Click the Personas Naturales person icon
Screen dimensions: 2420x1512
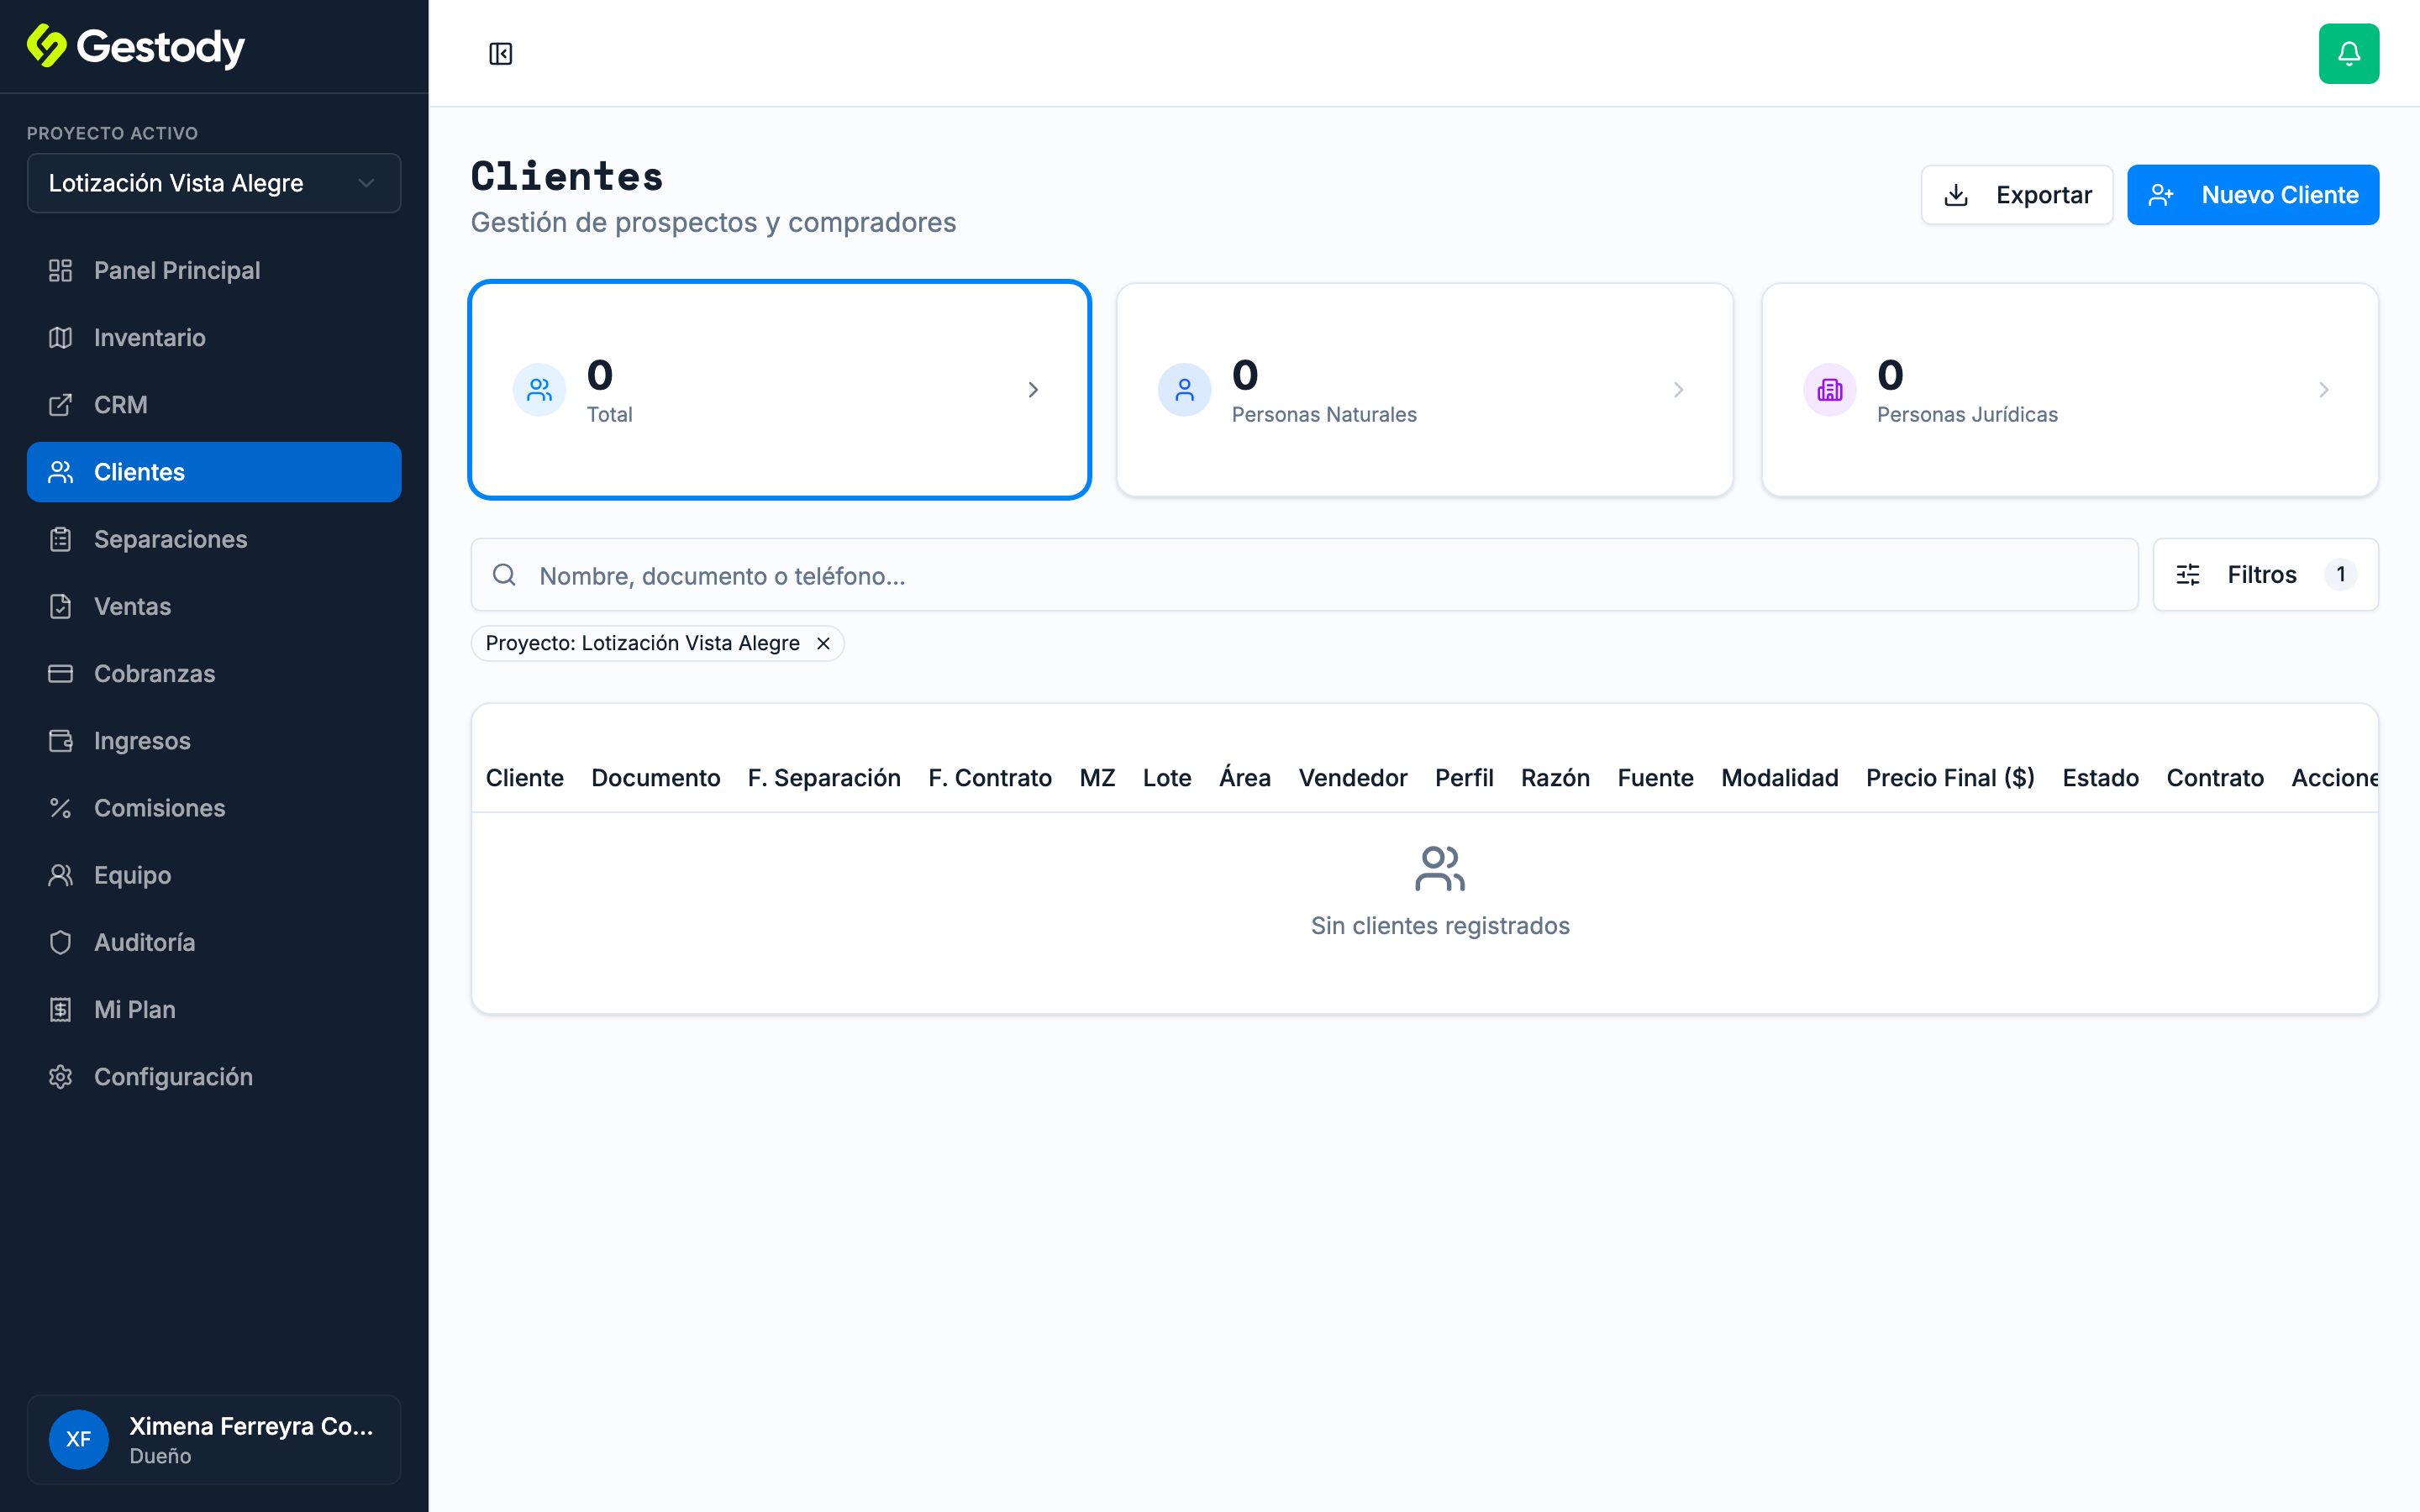(x=1184, y=390)
